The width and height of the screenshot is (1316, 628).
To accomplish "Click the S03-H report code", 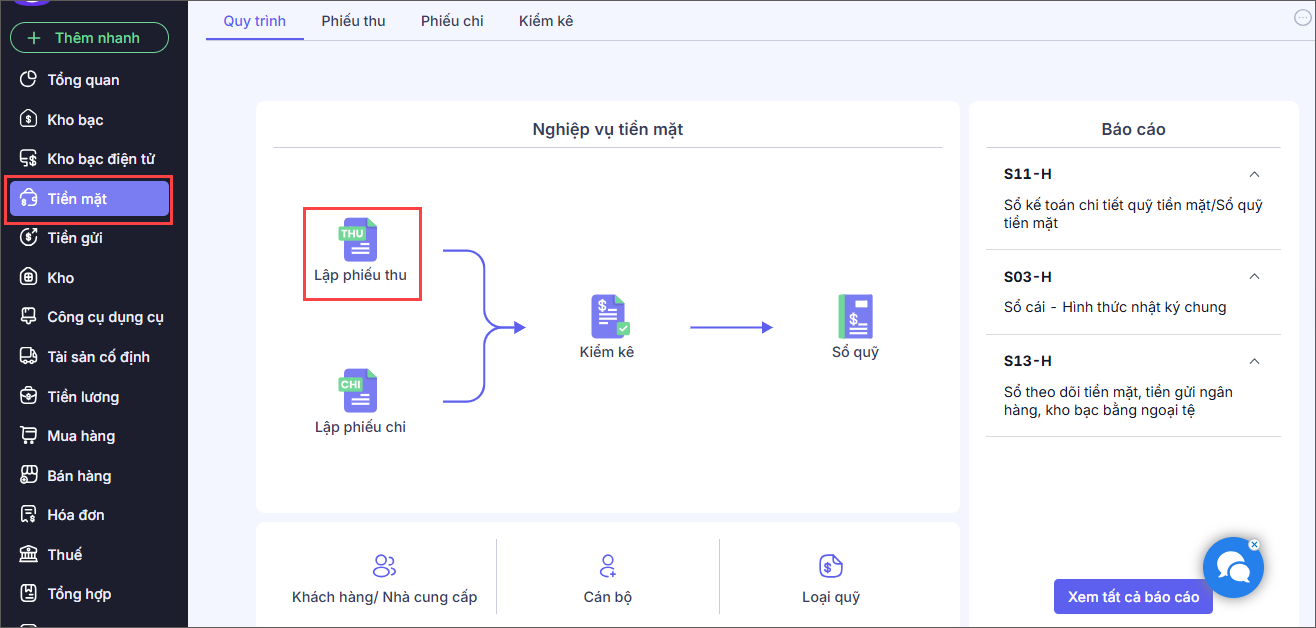I will (1028, 277).
